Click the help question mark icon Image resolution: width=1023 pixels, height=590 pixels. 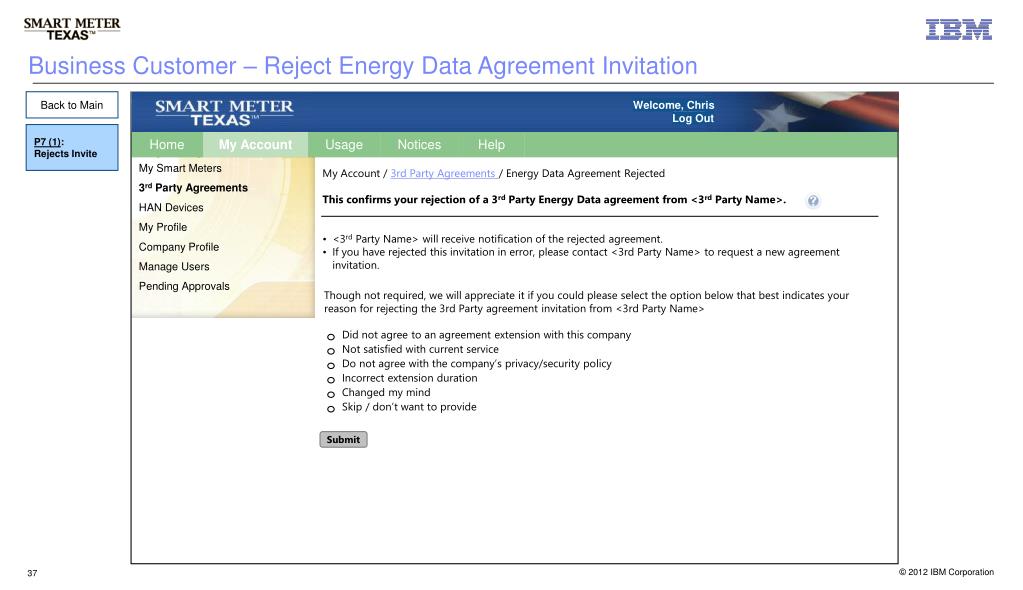point(812,201)
